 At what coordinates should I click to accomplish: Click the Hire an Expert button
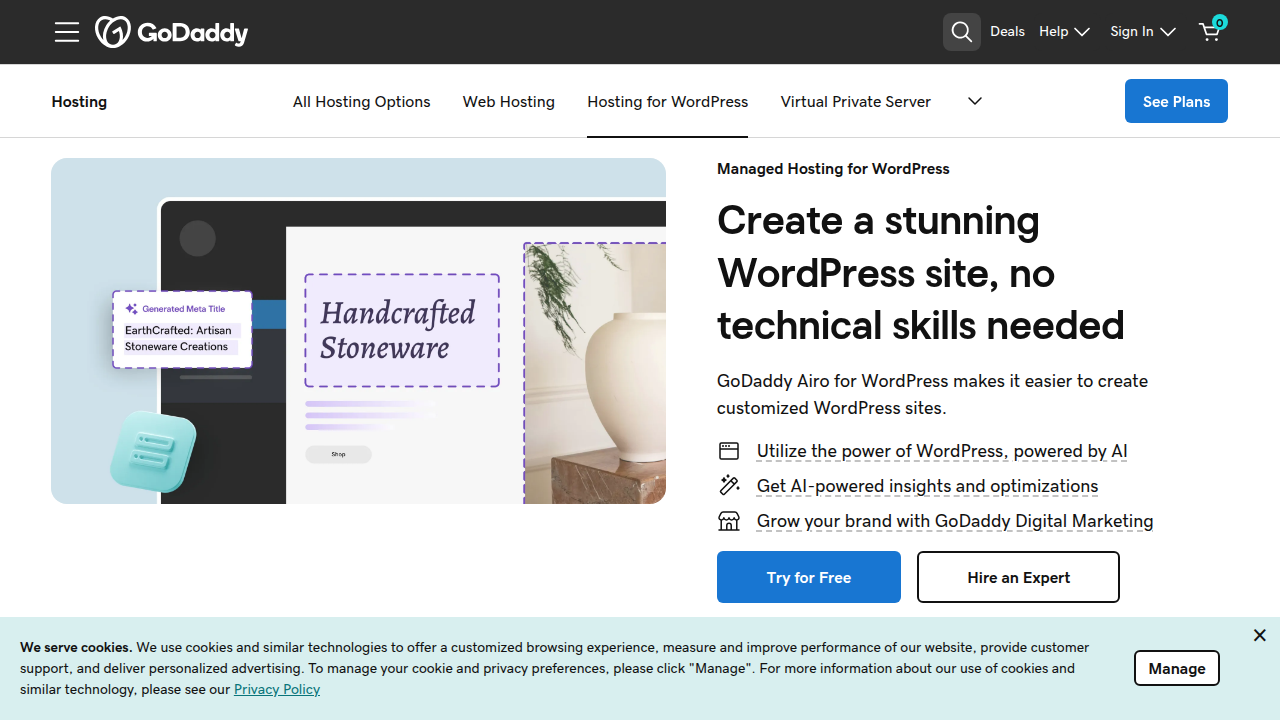coord(1018,577)
